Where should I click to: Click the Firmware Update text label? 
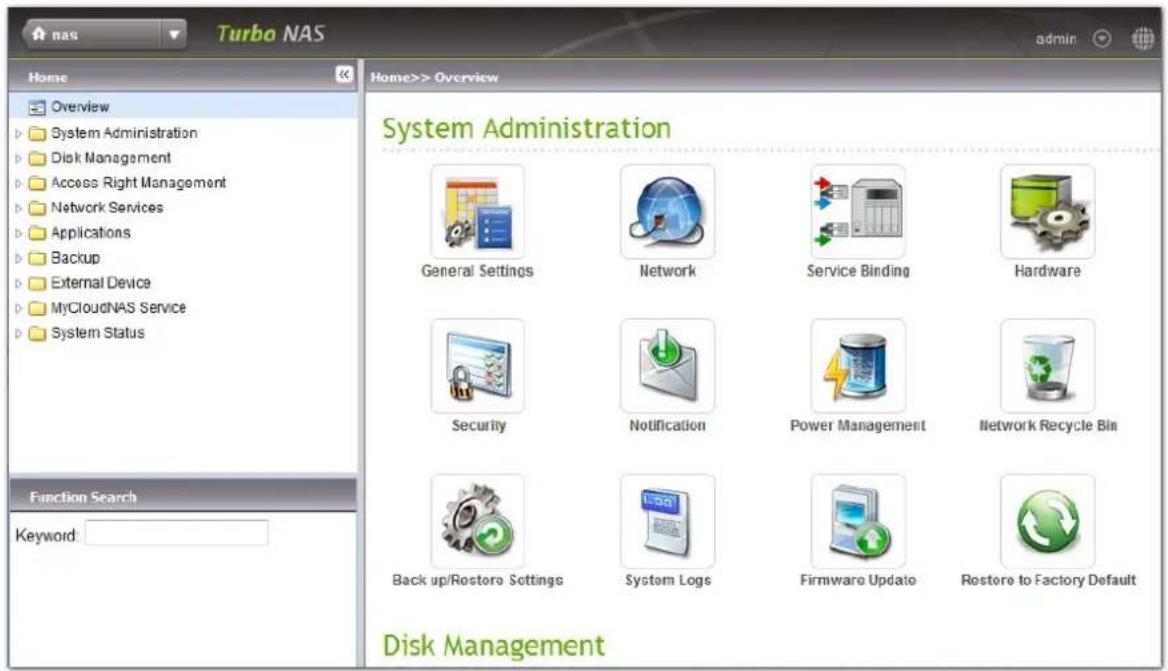point(858,580)
